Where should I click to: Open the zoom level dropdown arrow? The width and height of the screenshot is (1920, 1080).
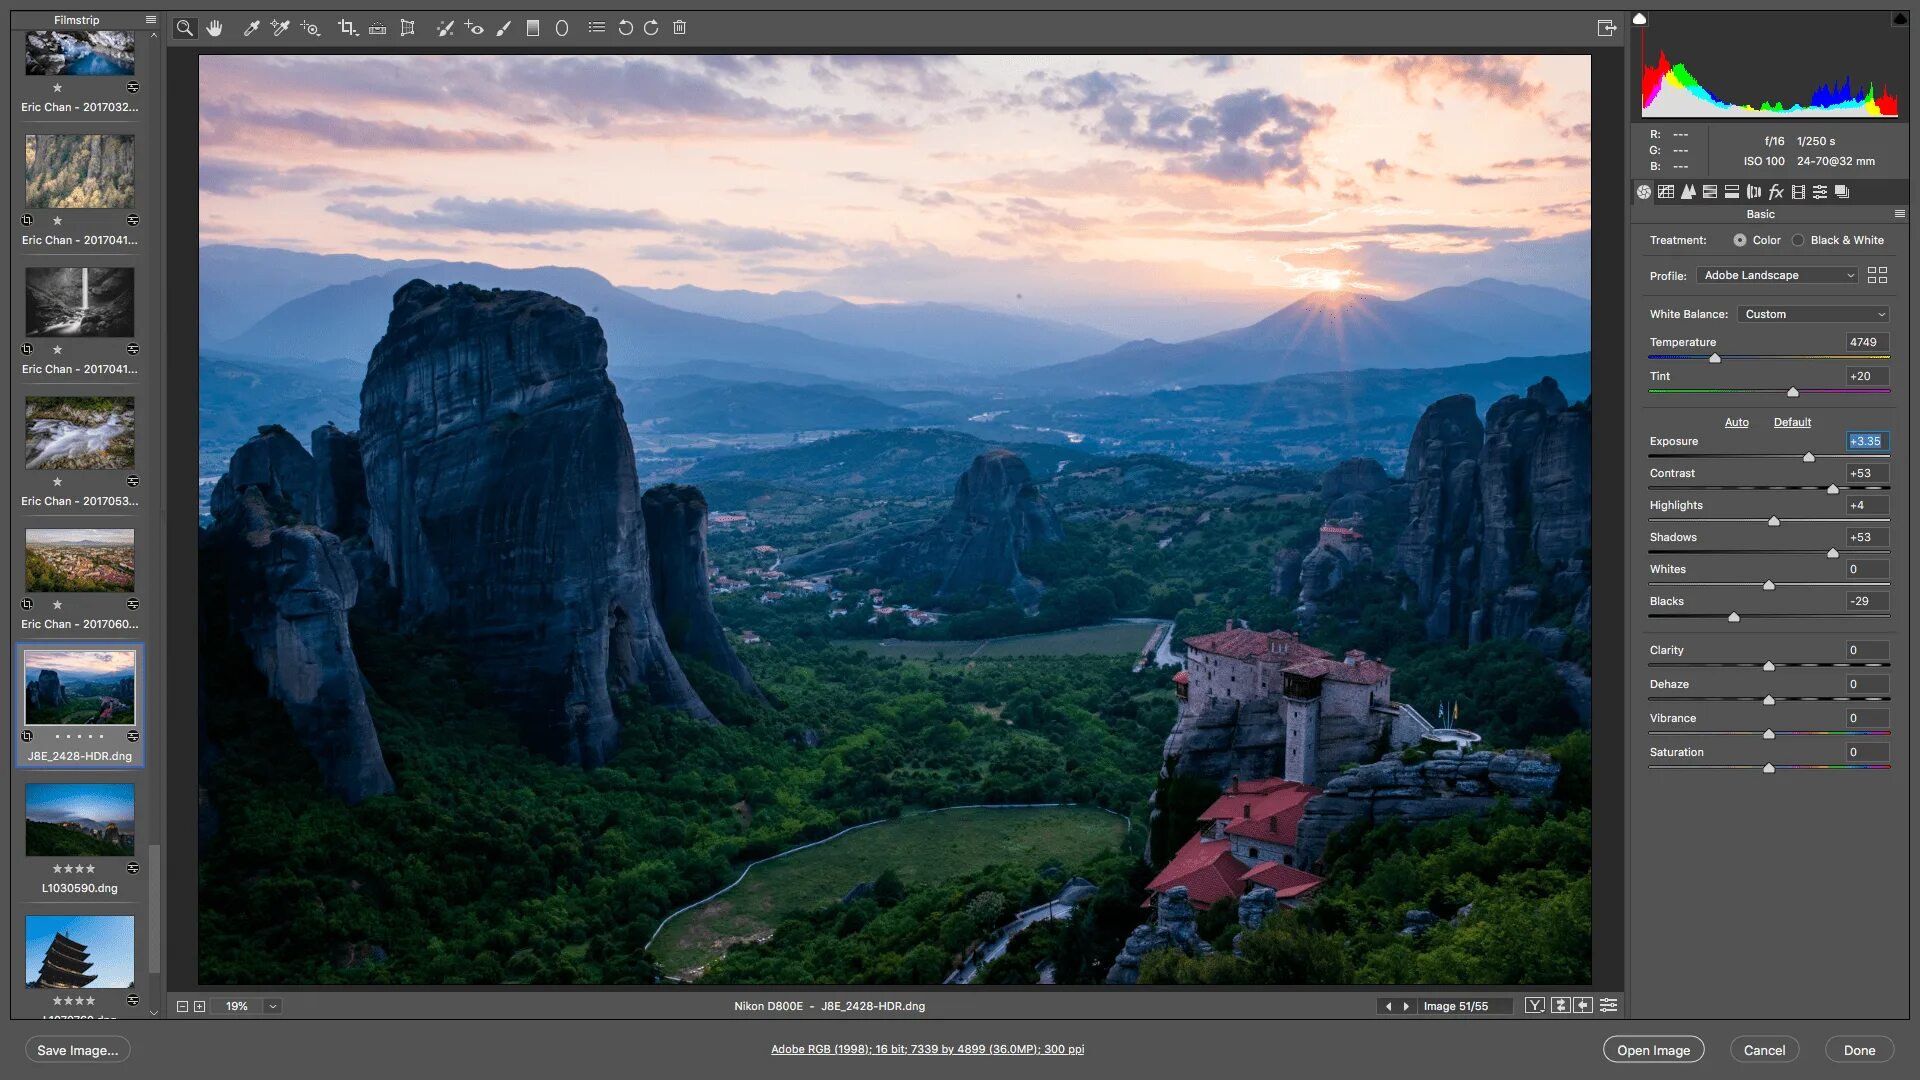[273, 1007]
